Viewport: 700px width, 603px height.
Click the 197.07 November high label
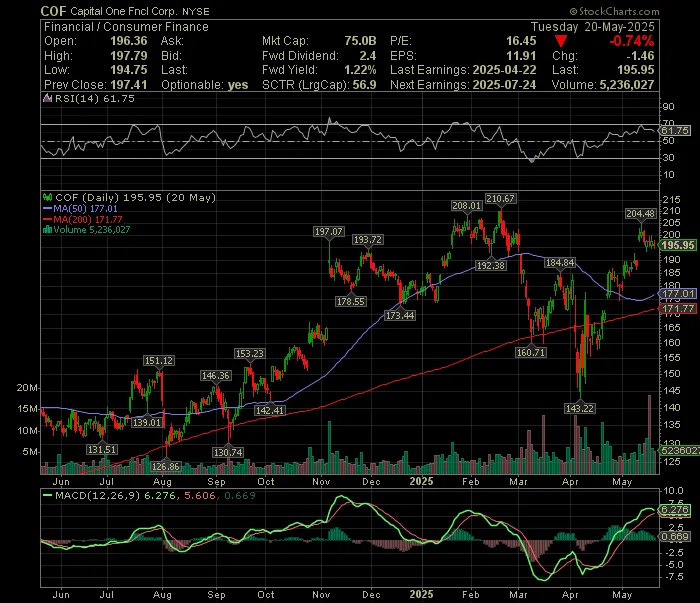329,232
